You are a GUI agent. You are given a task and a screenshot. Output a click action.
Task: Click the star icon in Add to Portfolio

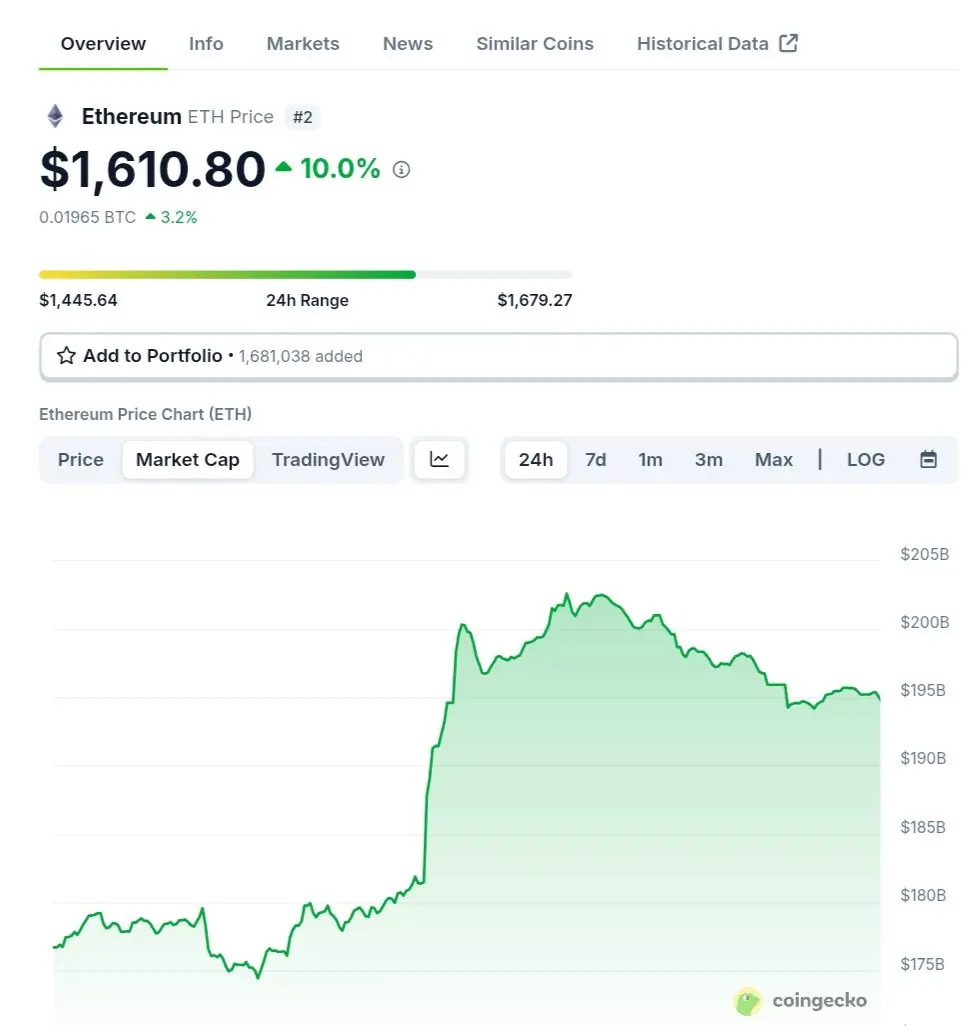coord(66,355)
